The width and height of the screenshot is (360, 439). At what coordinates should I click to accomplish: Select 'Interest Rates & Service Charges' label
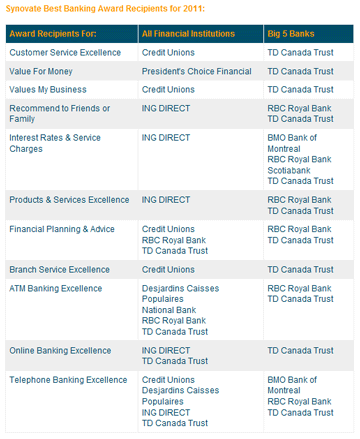pos(55,143)
